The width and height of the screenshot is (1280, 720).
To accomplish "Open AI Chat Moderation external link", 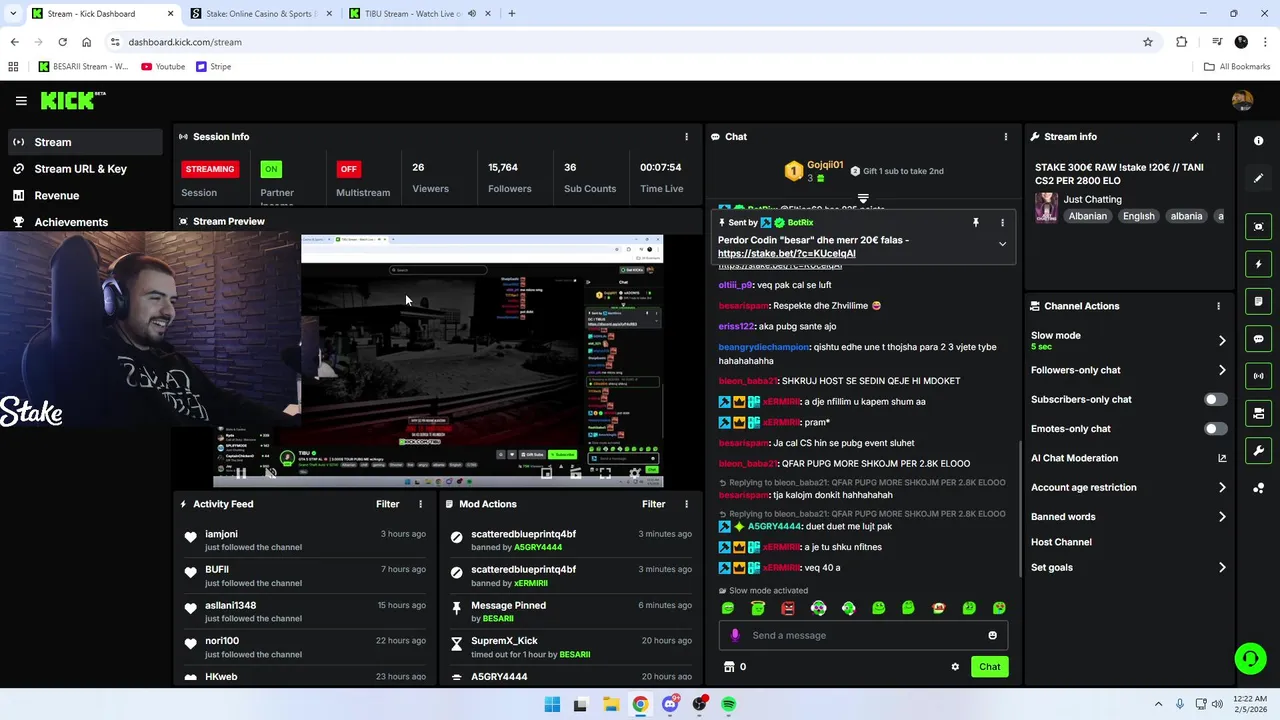I will (x=1222, y=458).
